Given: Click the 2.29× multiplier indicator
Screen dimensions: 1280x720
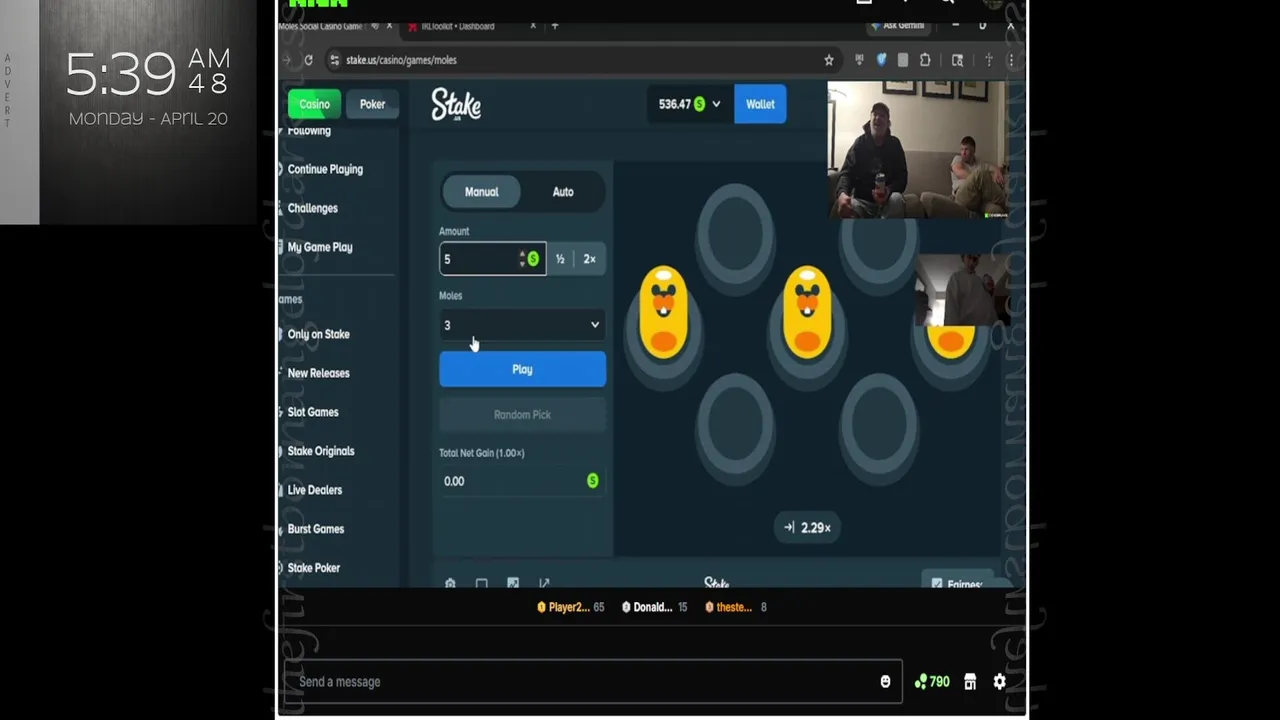Looking at the screenshot, I should [x=808, y=527].
